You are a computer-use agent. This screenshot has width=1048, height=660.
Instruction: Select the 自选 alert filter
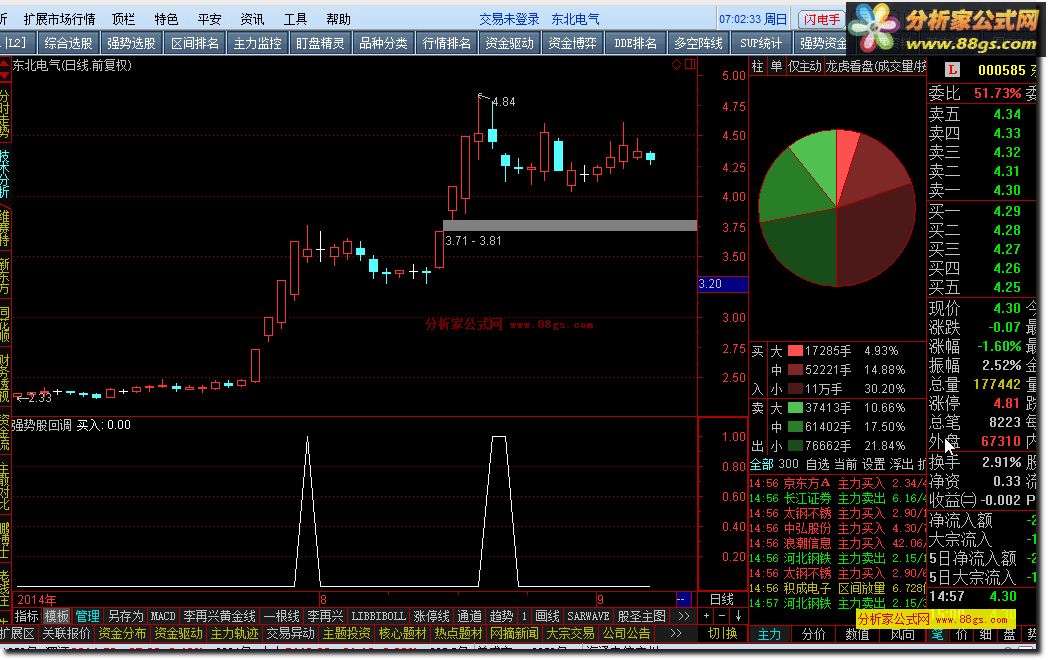tap(817, 464)
